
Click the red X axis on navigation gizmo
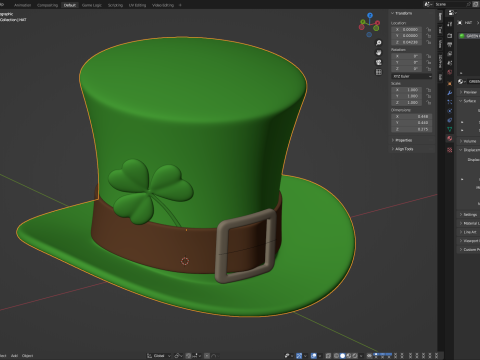point(377,23)
